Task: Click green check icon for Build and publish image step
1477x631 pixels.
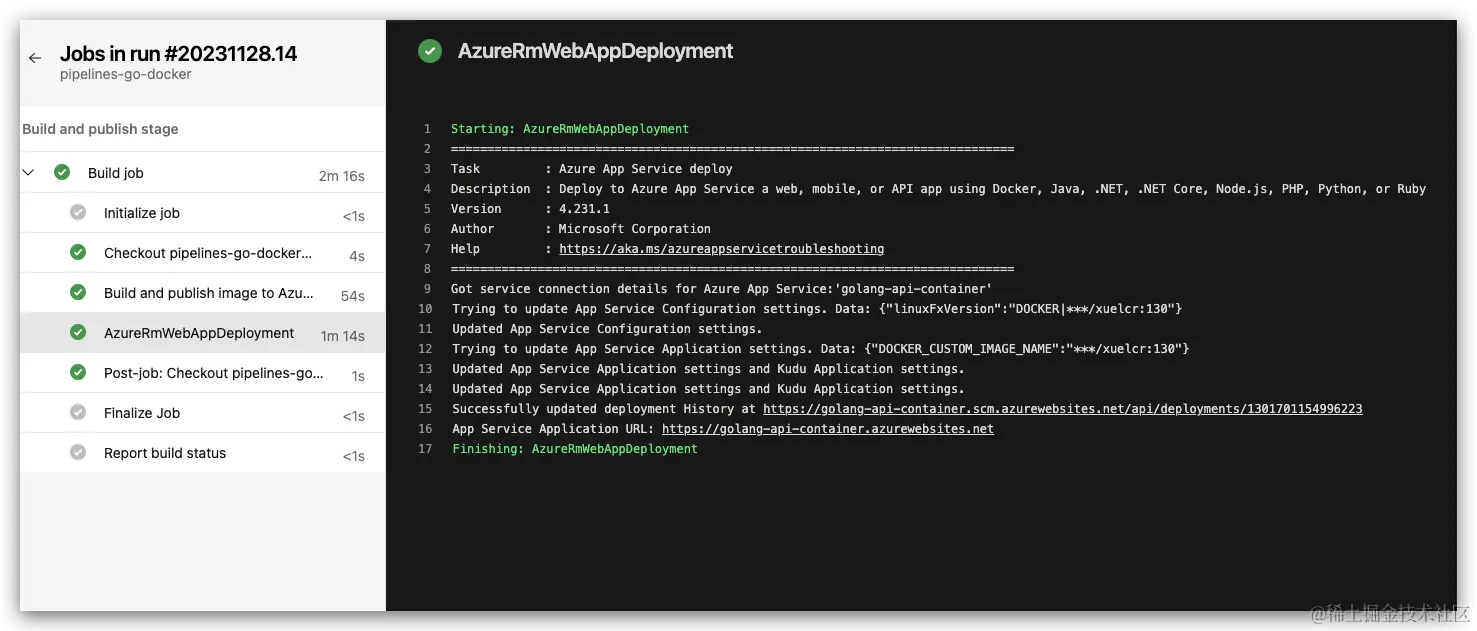Action: (x=78, y=292)
